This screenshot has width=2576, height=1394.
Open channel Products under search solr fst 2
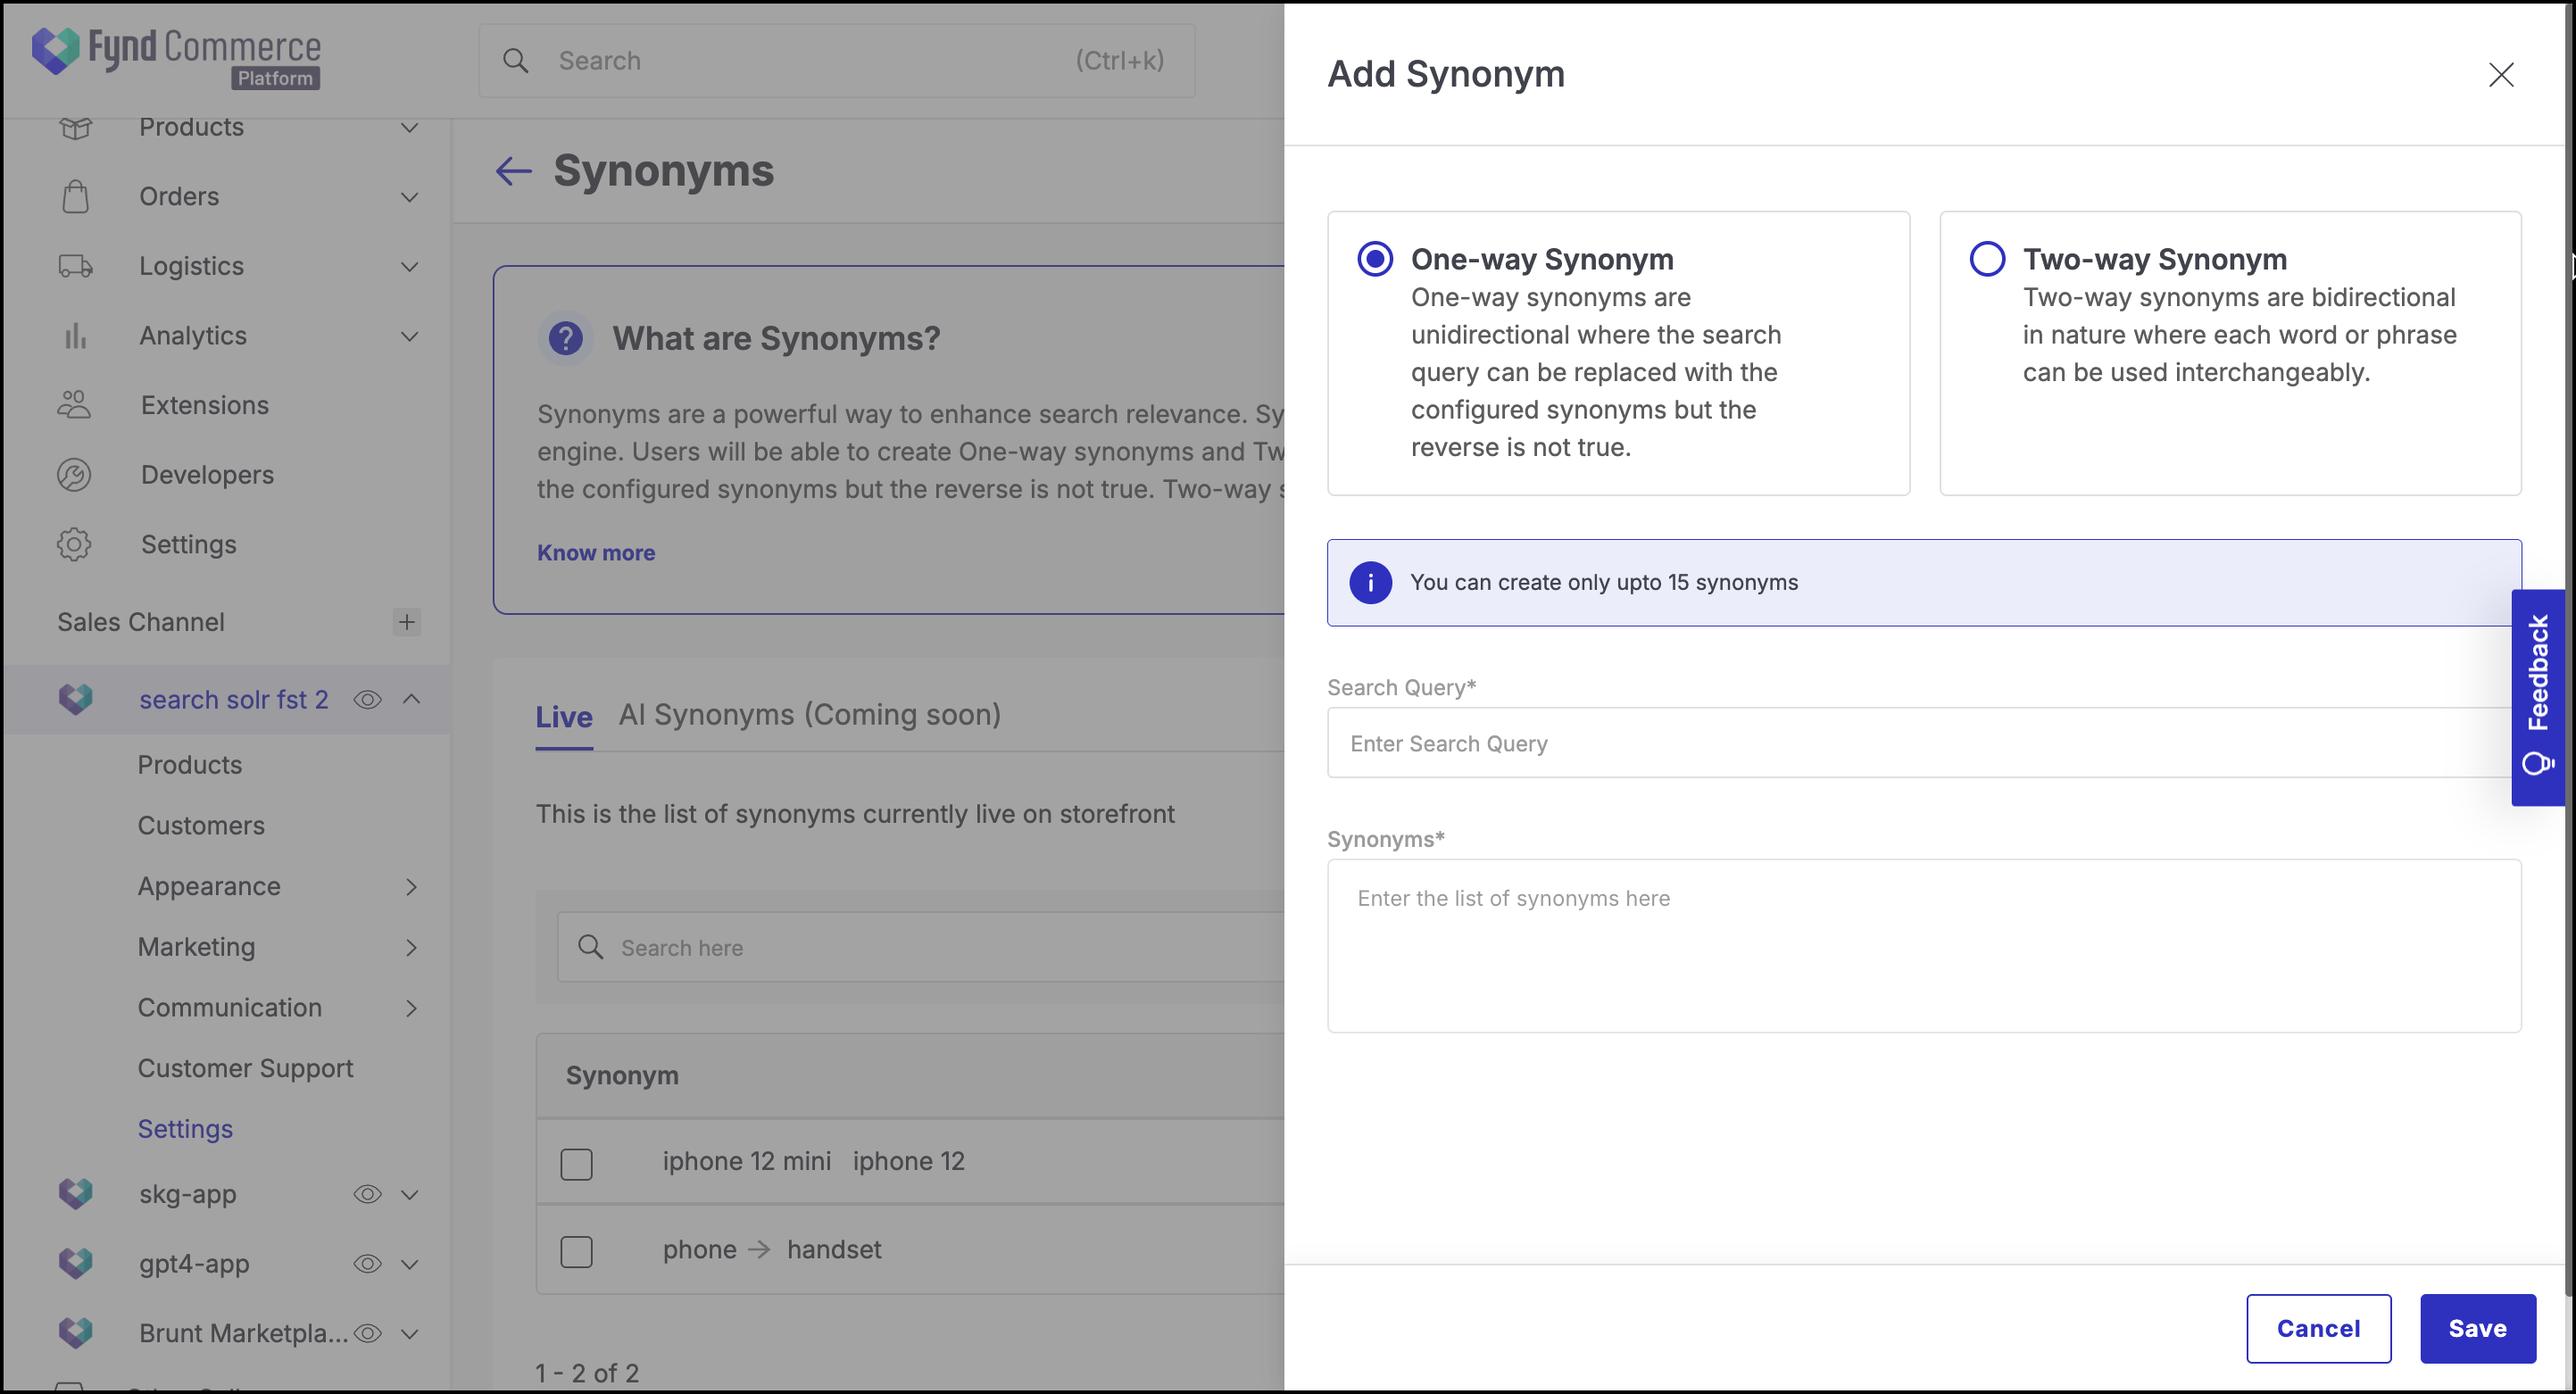[x=190, y=765]
